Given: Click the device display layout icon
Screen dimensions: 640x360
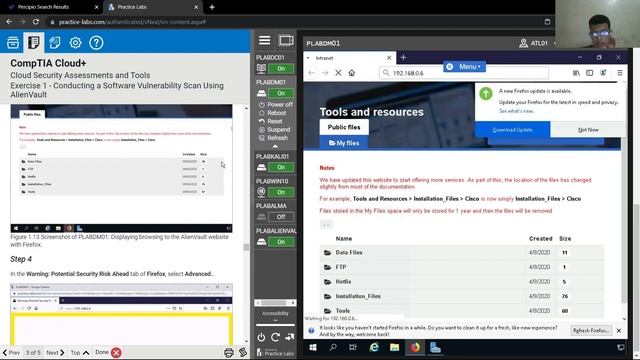Looking at the screenshot, I should click(286, 40).
